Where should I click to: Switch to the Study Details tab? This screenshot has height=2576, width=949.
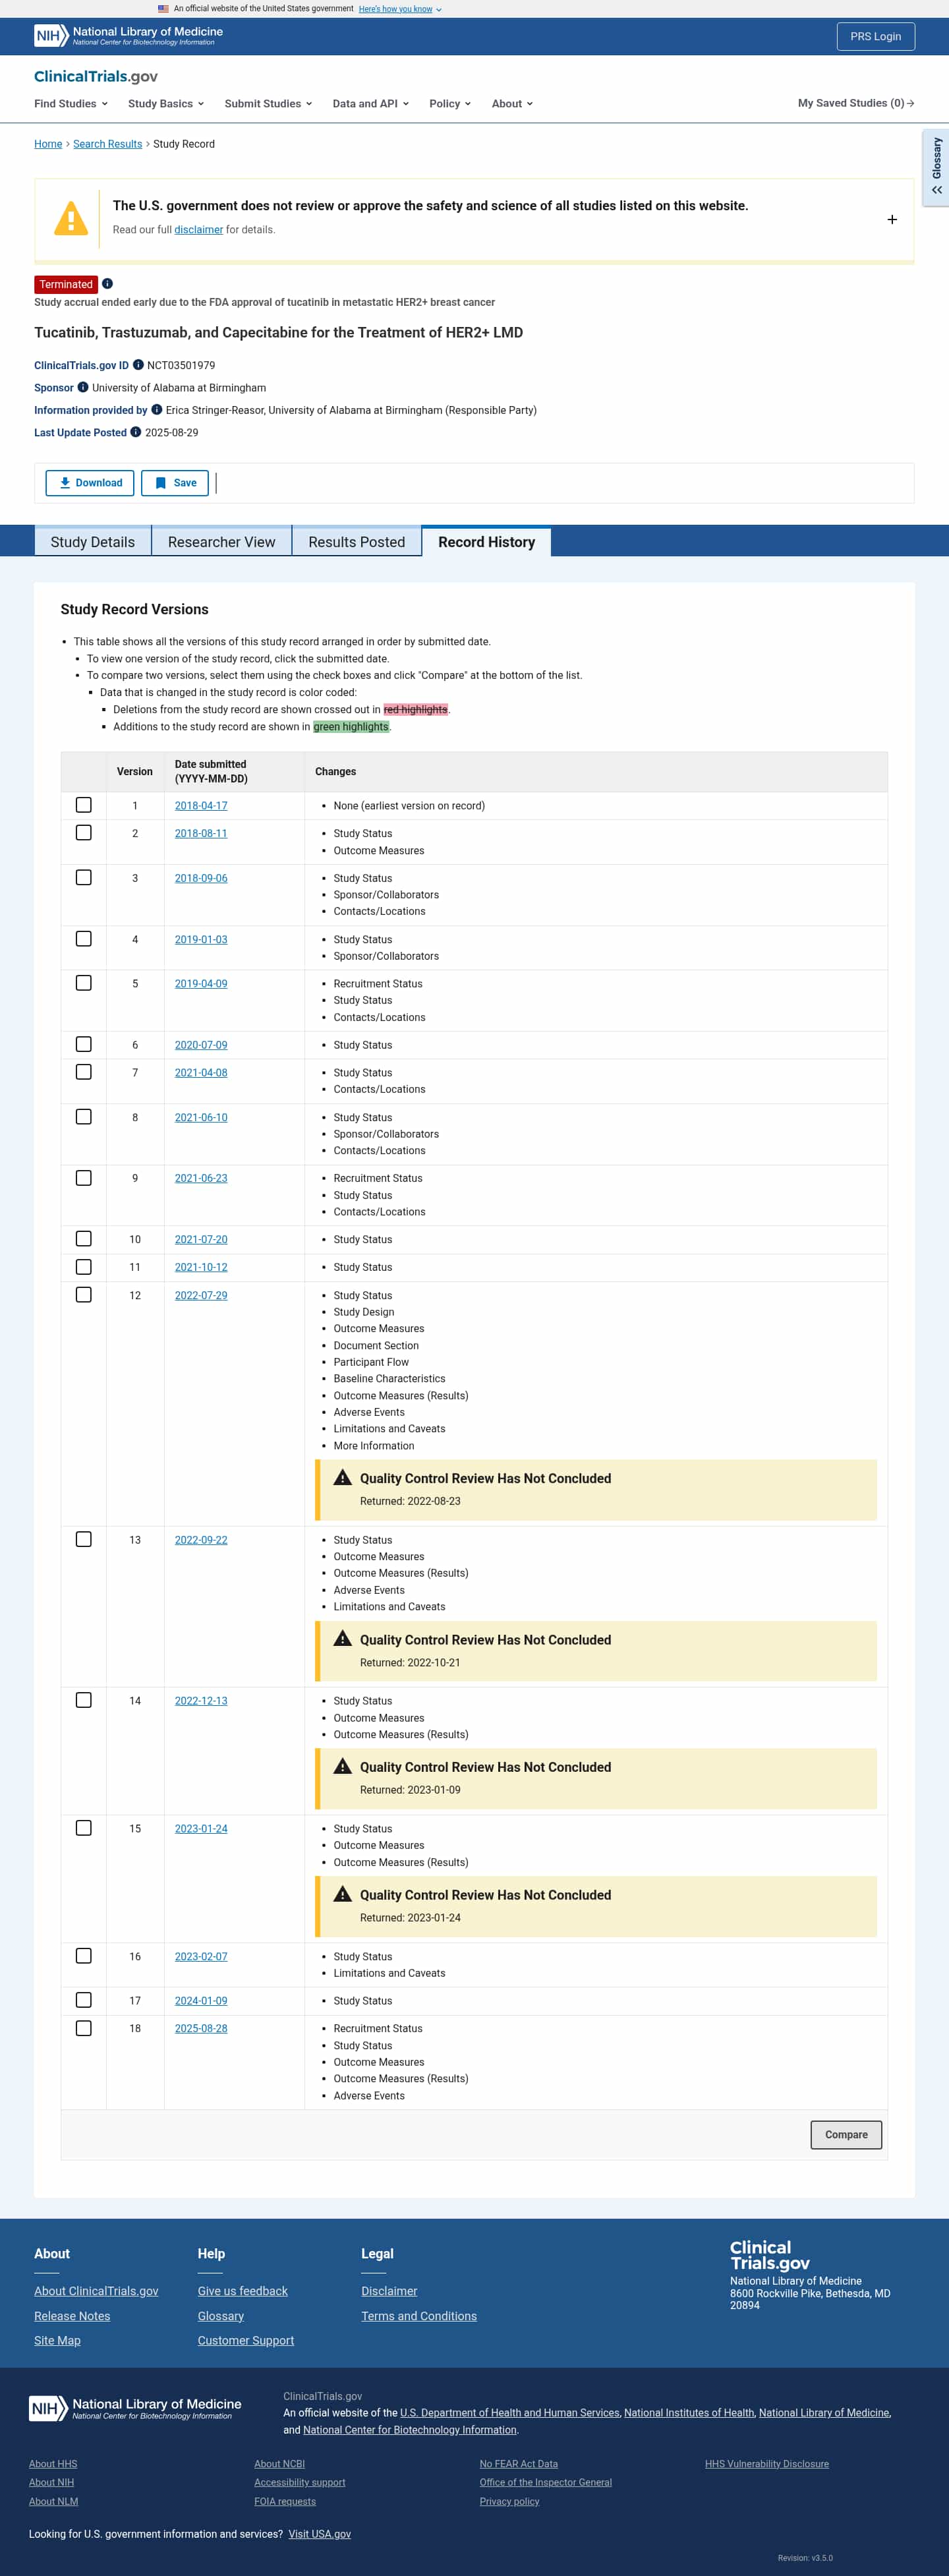click(93, 542)
